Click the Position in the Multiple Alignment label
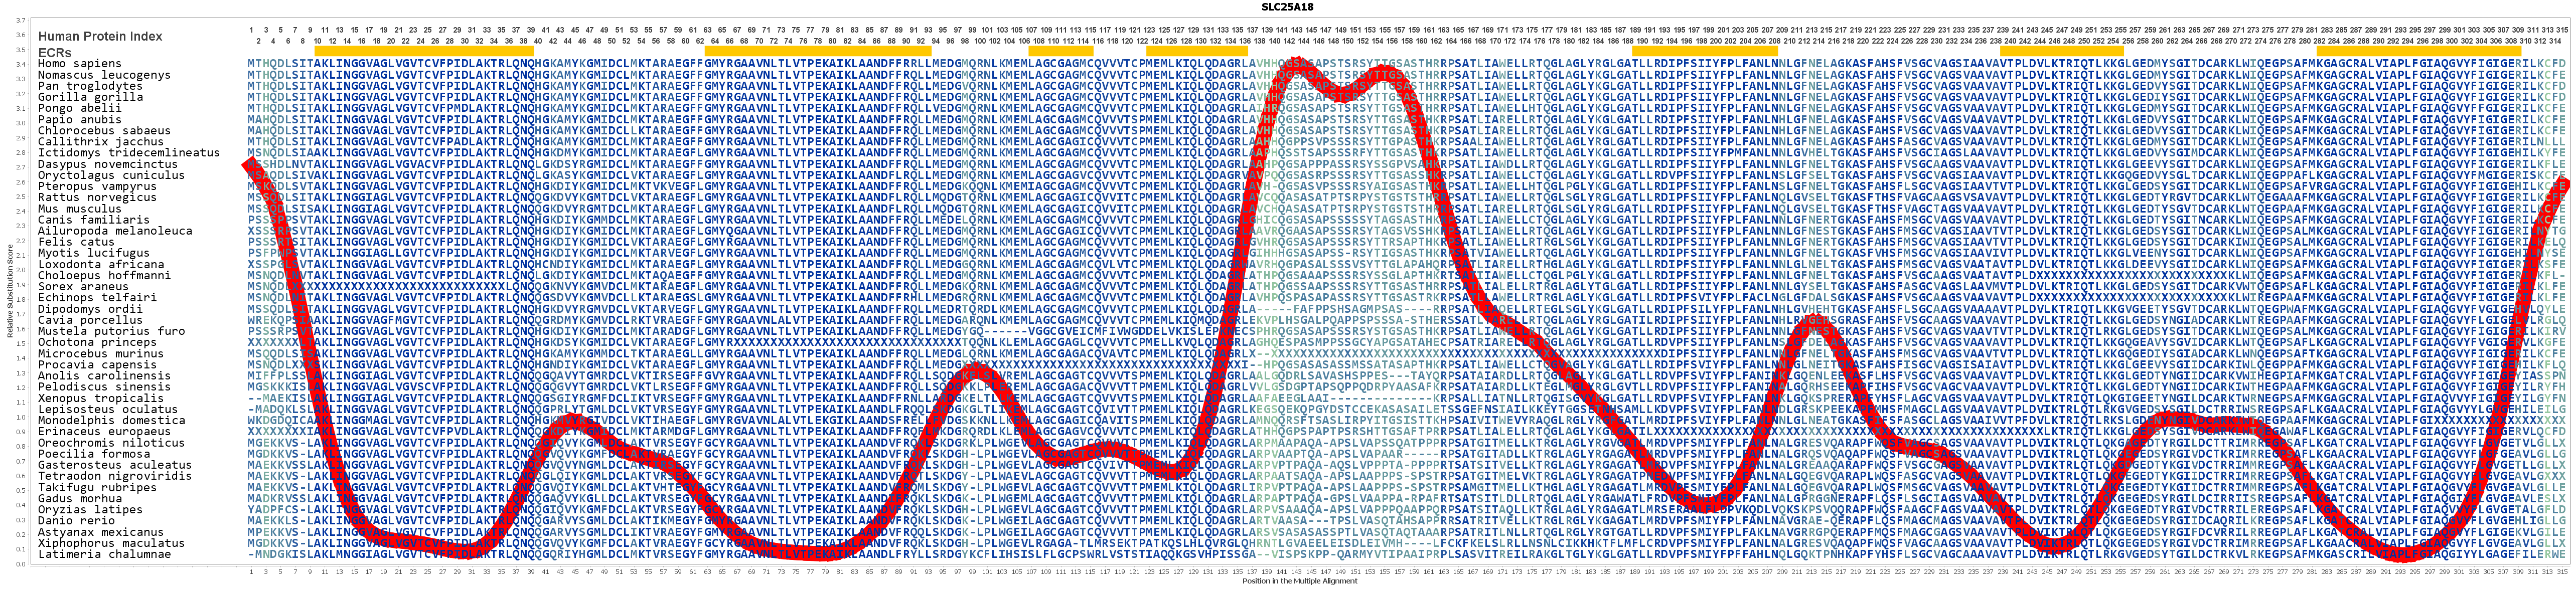This screenshot has height=589, width=2576. pos(1299,581)
